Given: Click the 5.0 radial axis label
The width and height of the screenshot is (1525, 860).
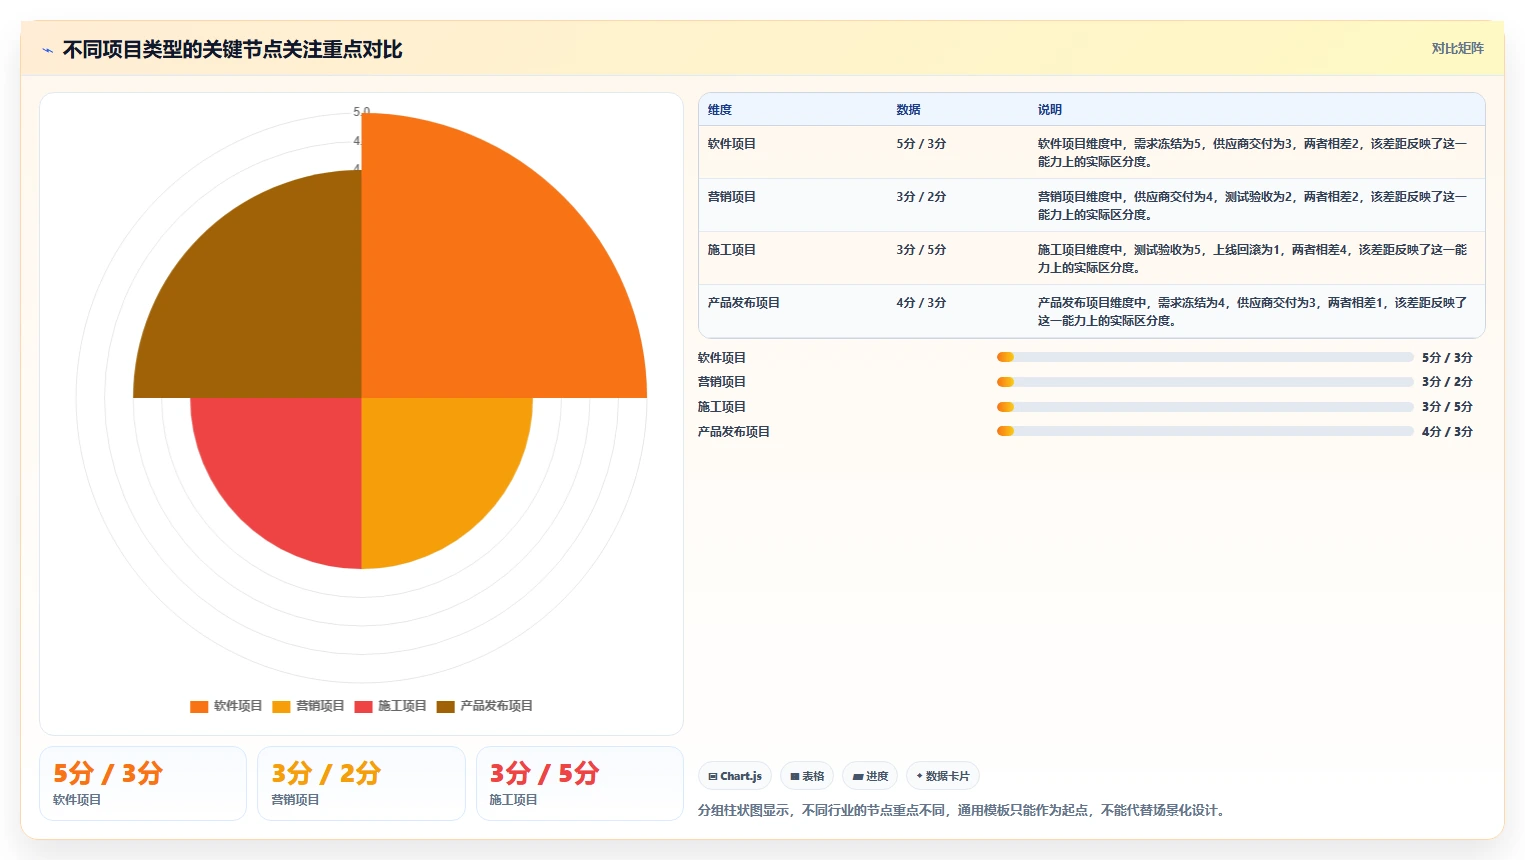Looking at the screenshot, I should tap(361, 111).
